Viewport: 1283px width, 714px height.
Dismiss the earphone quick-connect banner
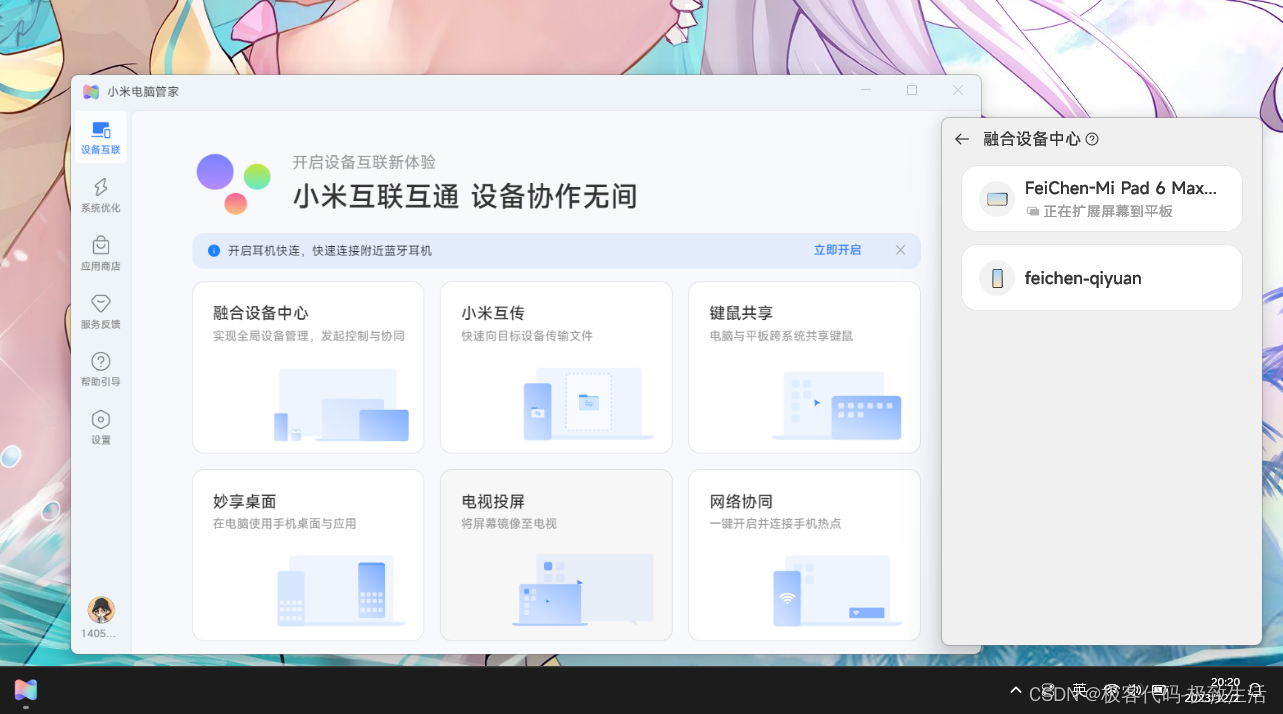pyautogui.click(x=900, y=250)
